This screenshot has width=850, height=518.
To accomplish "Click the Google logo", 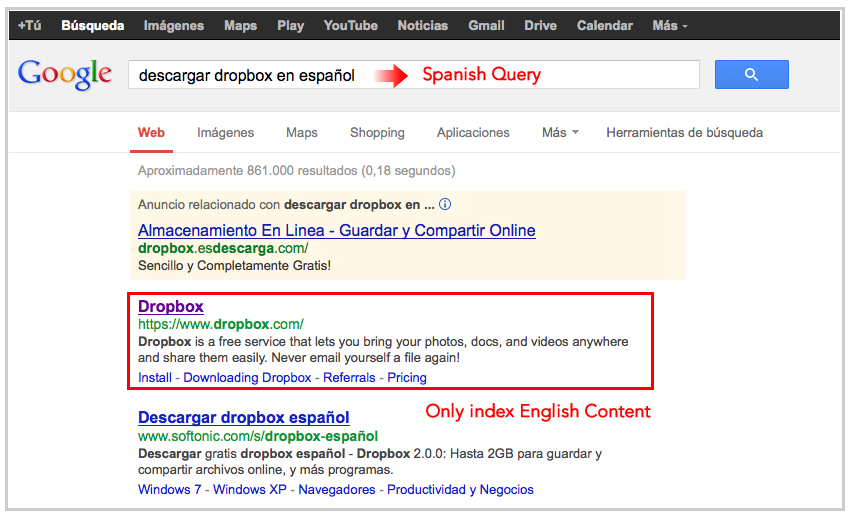I will coord(65,74).
